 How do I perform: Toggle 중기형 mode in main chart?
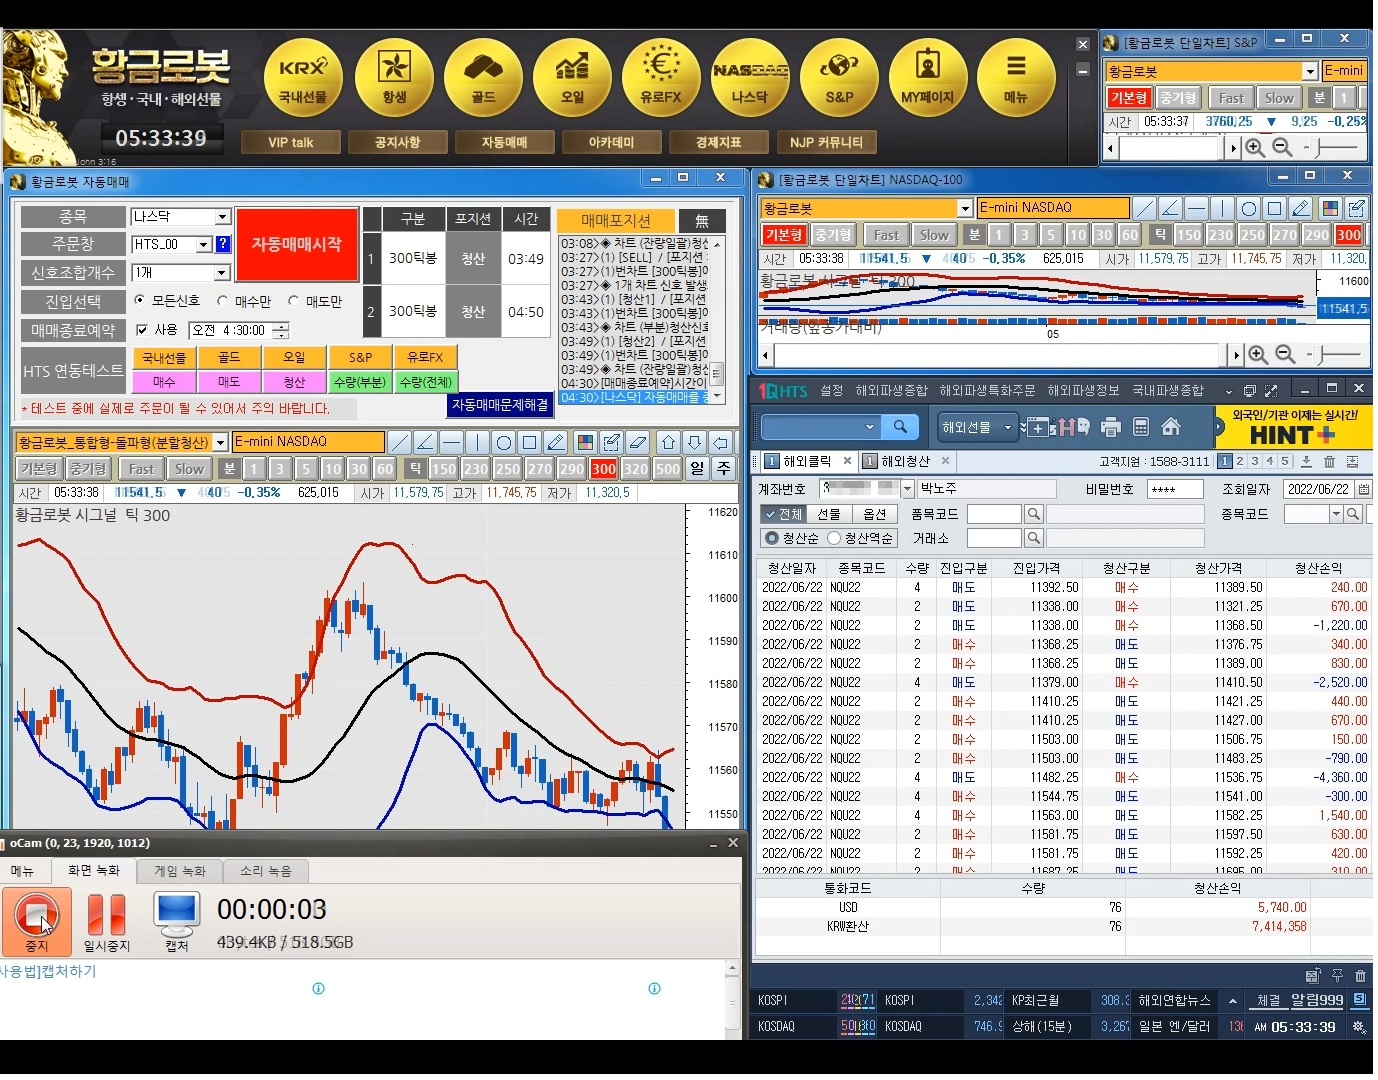coord(88,468)
